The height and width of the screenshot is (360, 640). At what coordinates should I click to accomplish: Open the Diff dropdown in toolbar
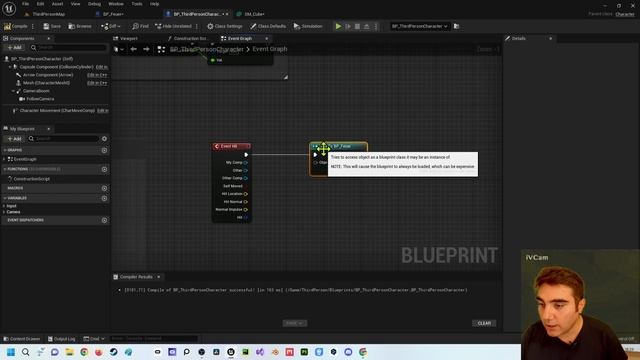point(111,26)
